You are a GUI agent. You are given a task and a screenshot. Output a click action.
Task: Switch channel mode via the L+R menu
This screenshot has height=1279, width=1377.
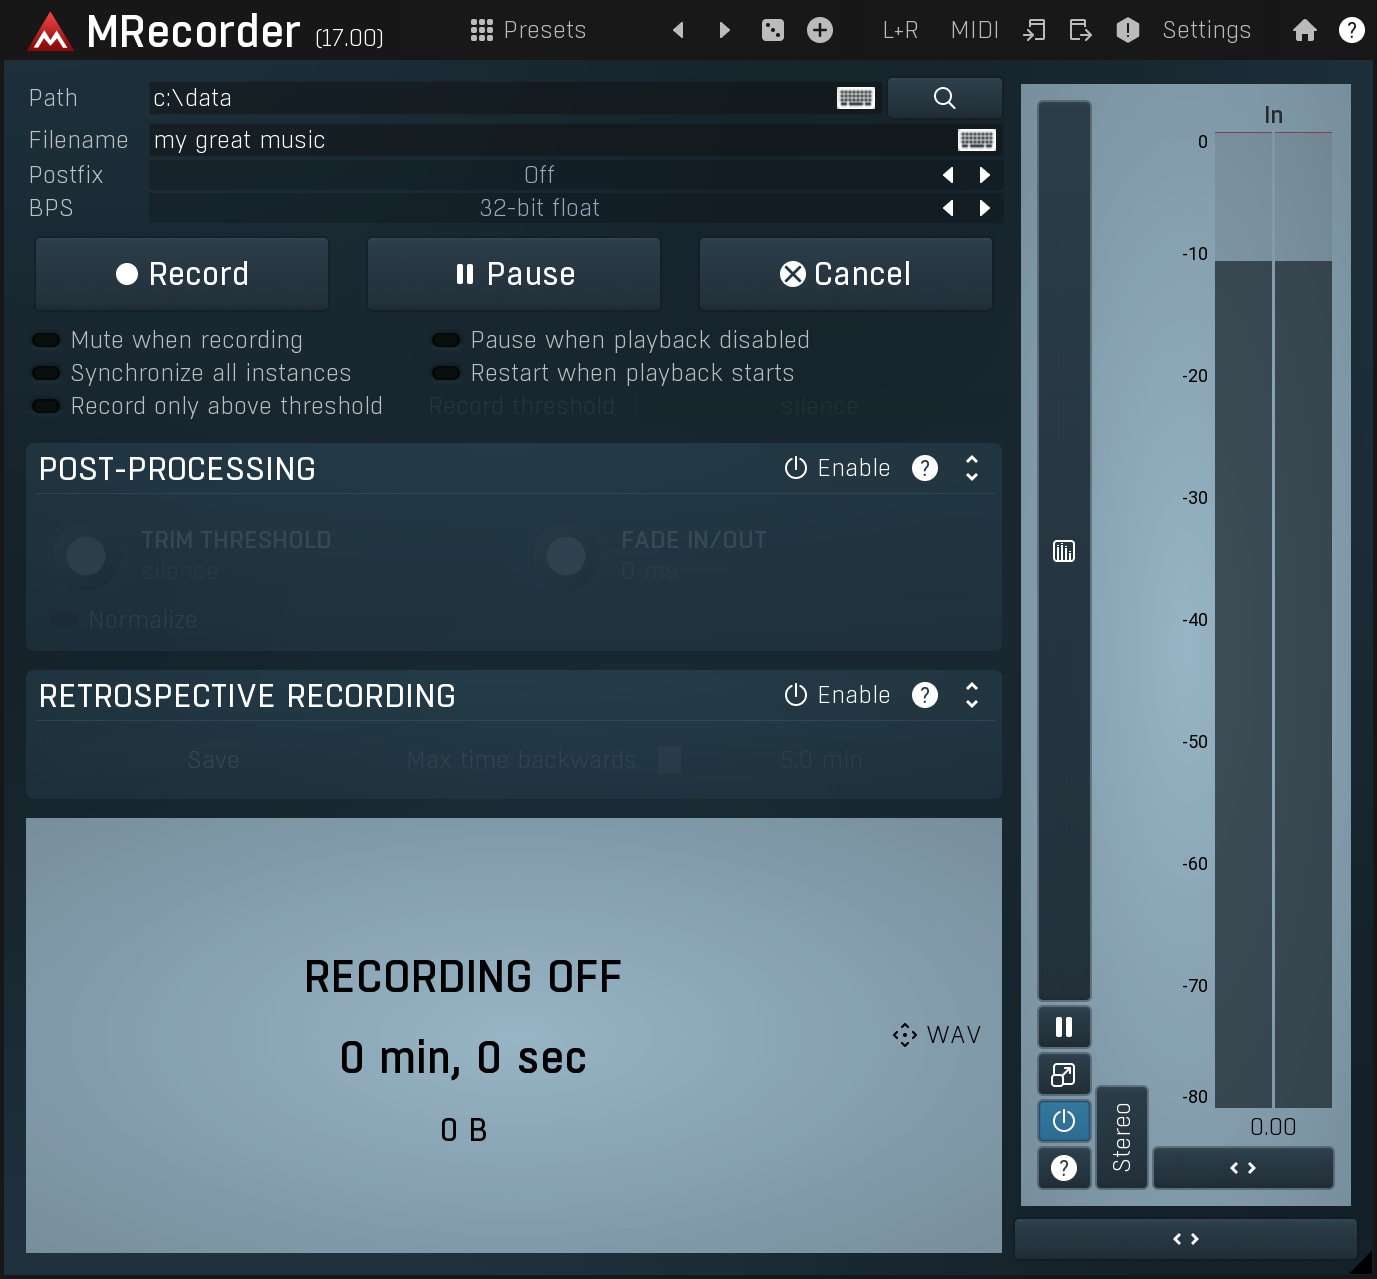898,30
